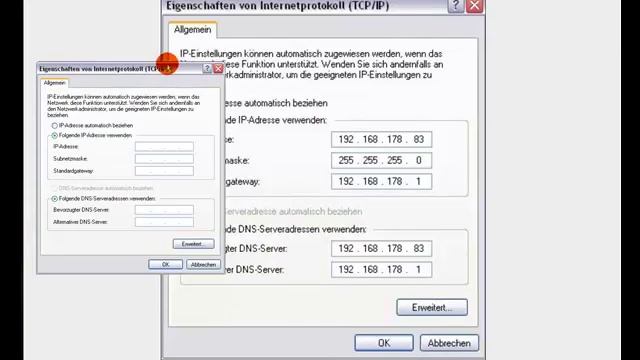Click Erweitert... button in large dialog

(x=432, y=307)
